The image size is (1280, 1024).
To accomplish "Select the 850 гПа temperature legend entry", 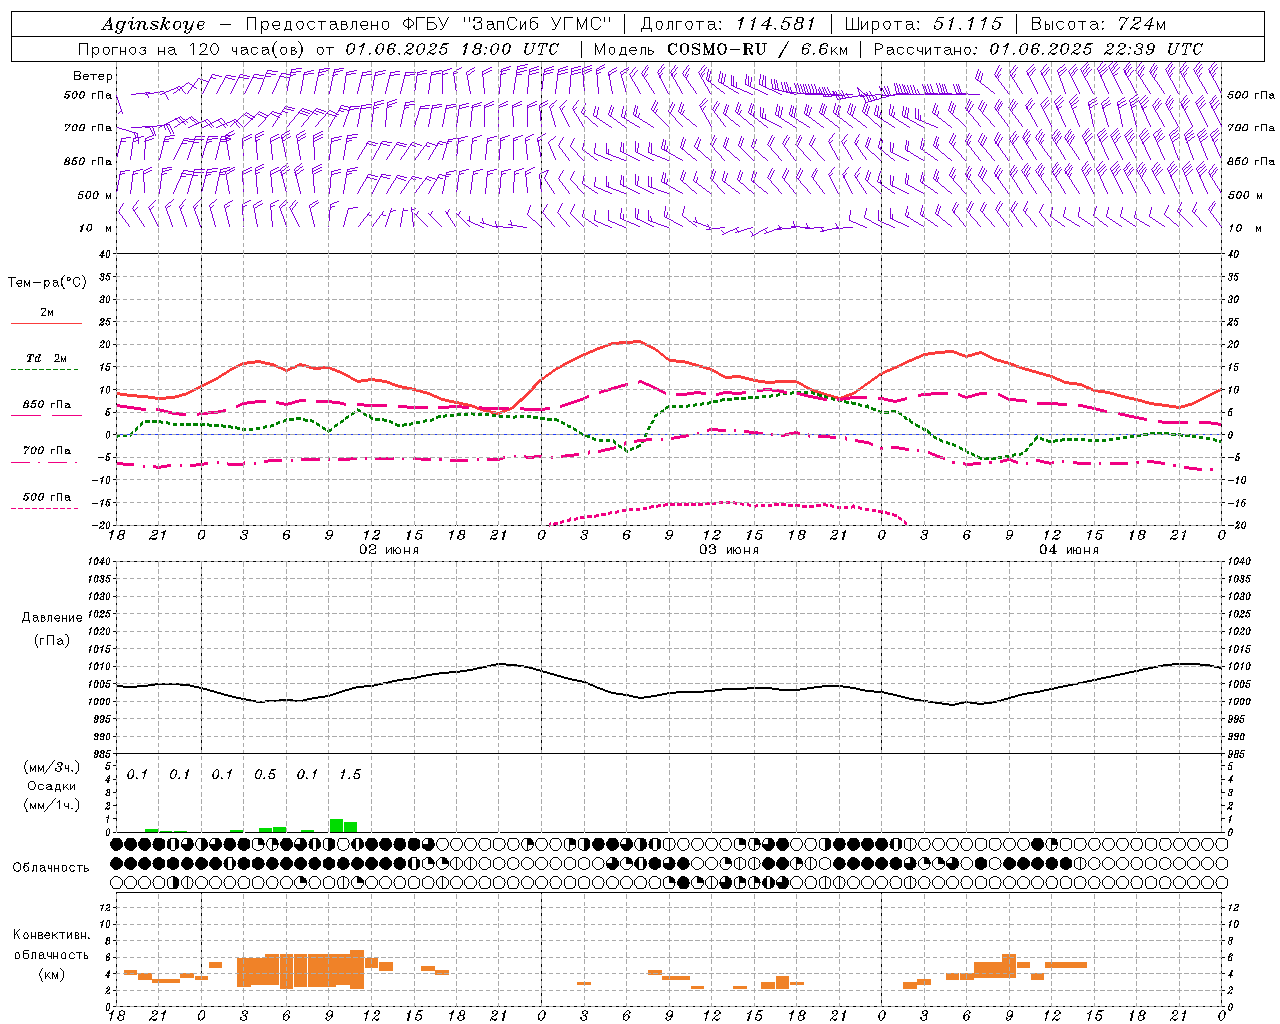I will [x=46, y=408].
